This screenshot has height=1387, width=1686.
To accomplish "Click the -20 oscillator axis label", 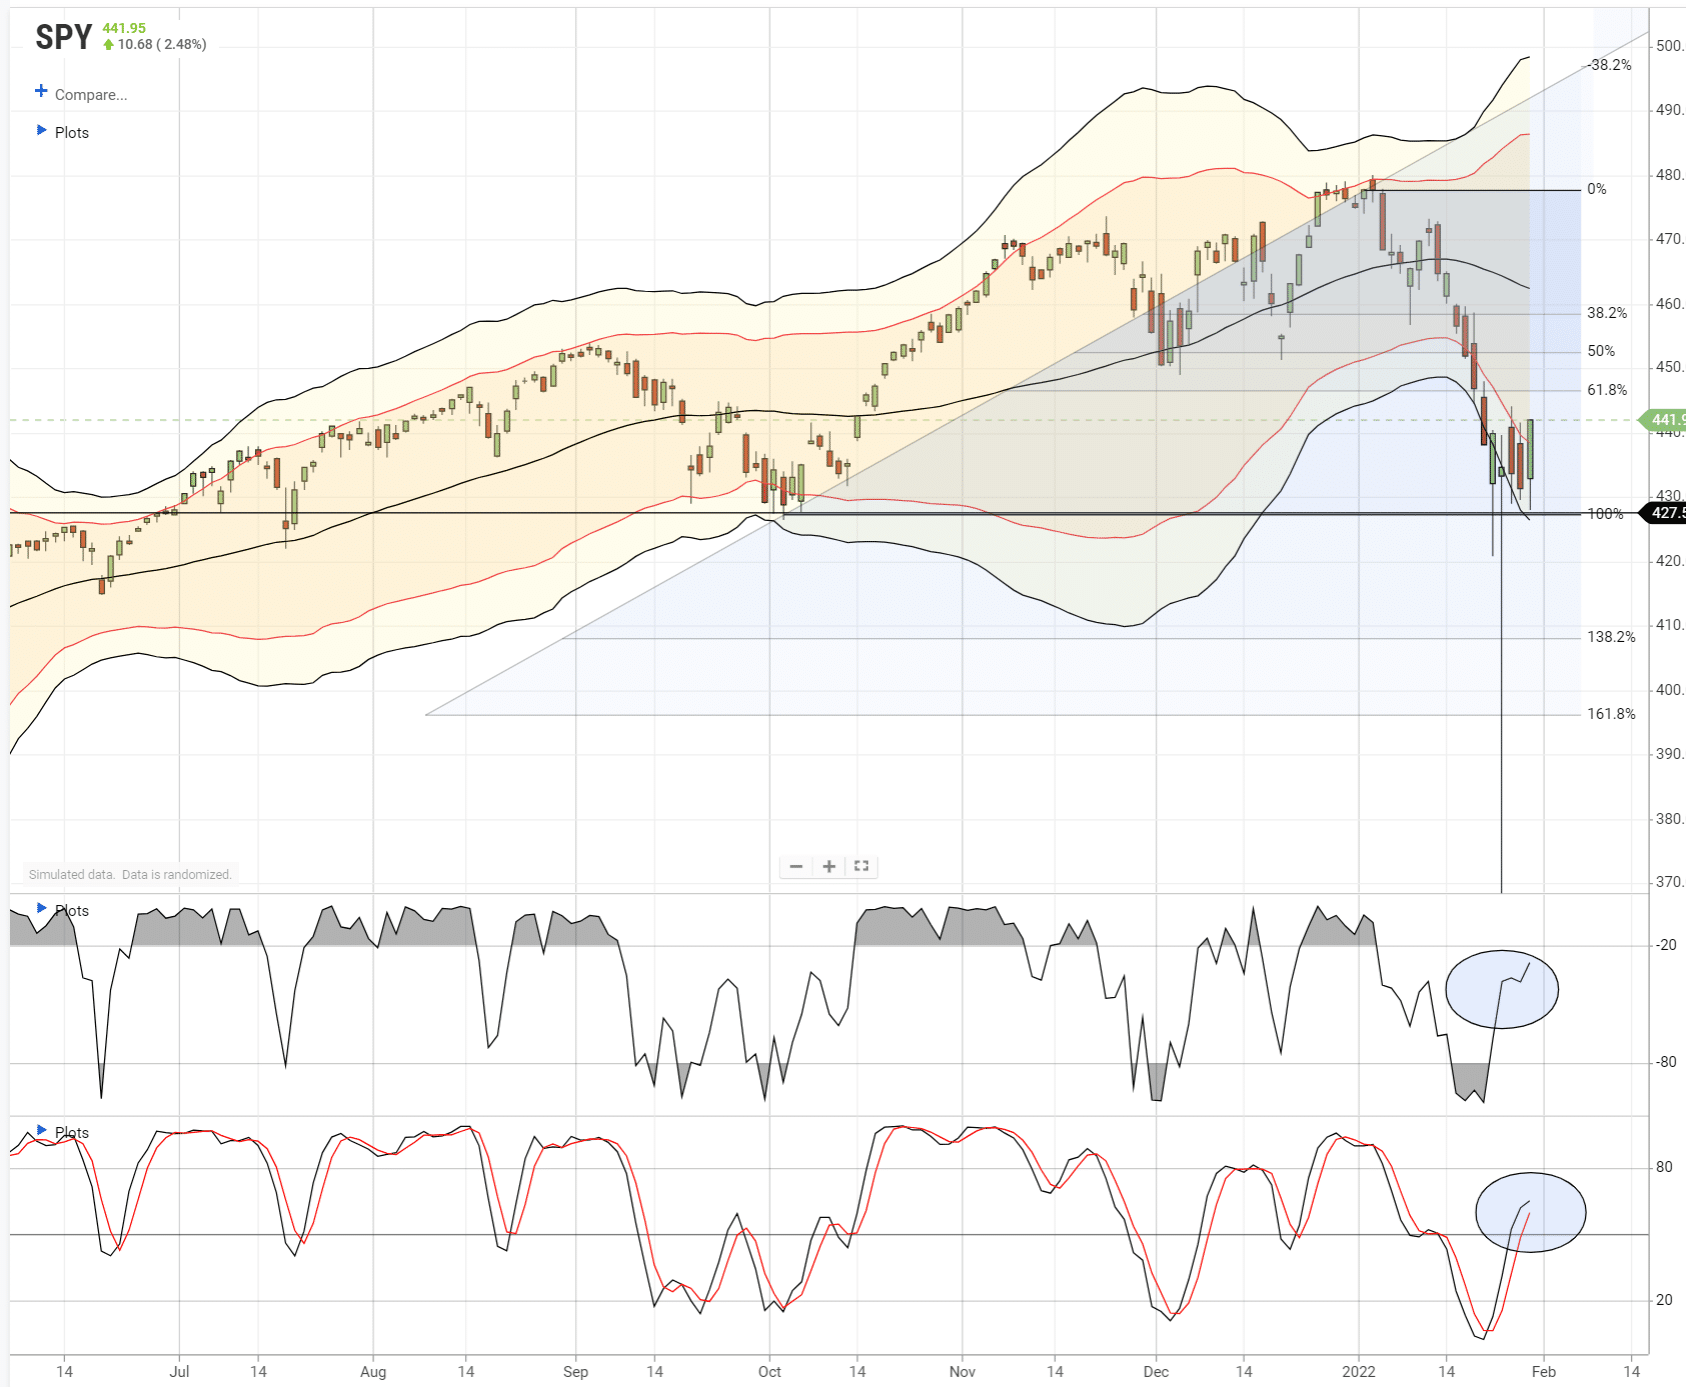I will (1666, 944).
